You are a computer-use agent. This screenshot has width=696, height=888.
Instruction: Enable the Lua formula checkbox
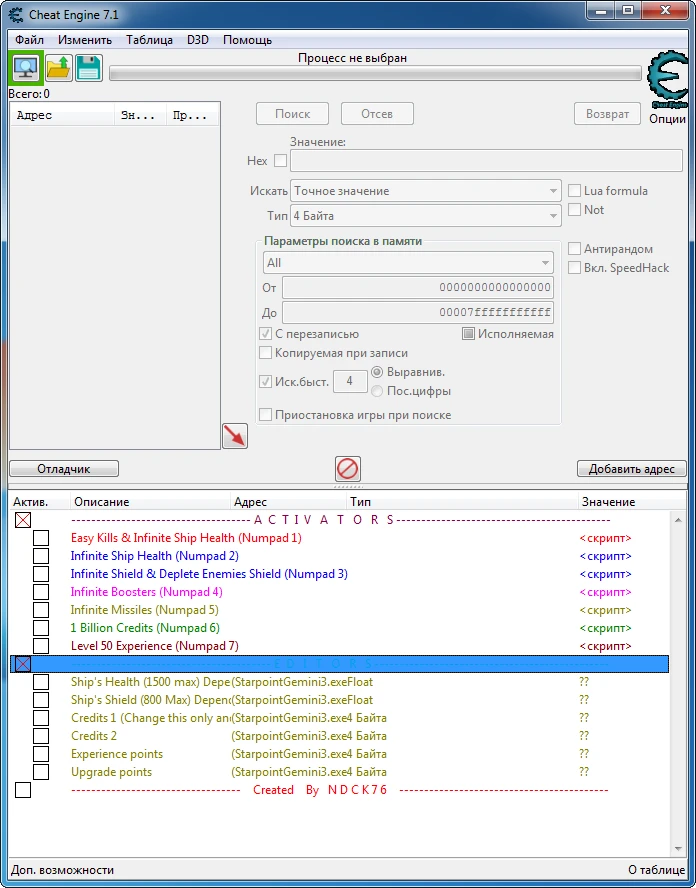pos(574,191)
